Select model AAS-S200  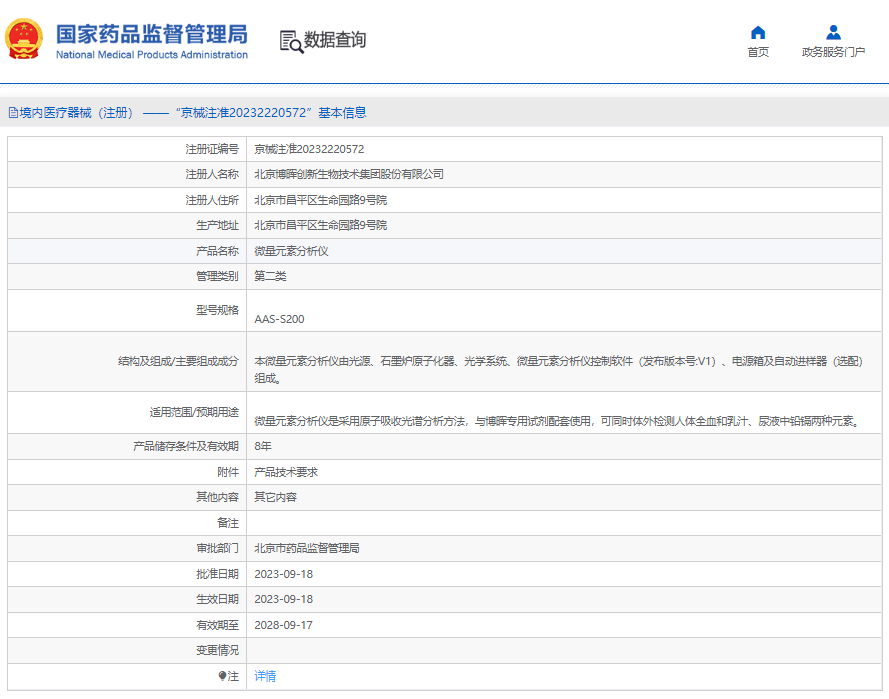point(279,319)
